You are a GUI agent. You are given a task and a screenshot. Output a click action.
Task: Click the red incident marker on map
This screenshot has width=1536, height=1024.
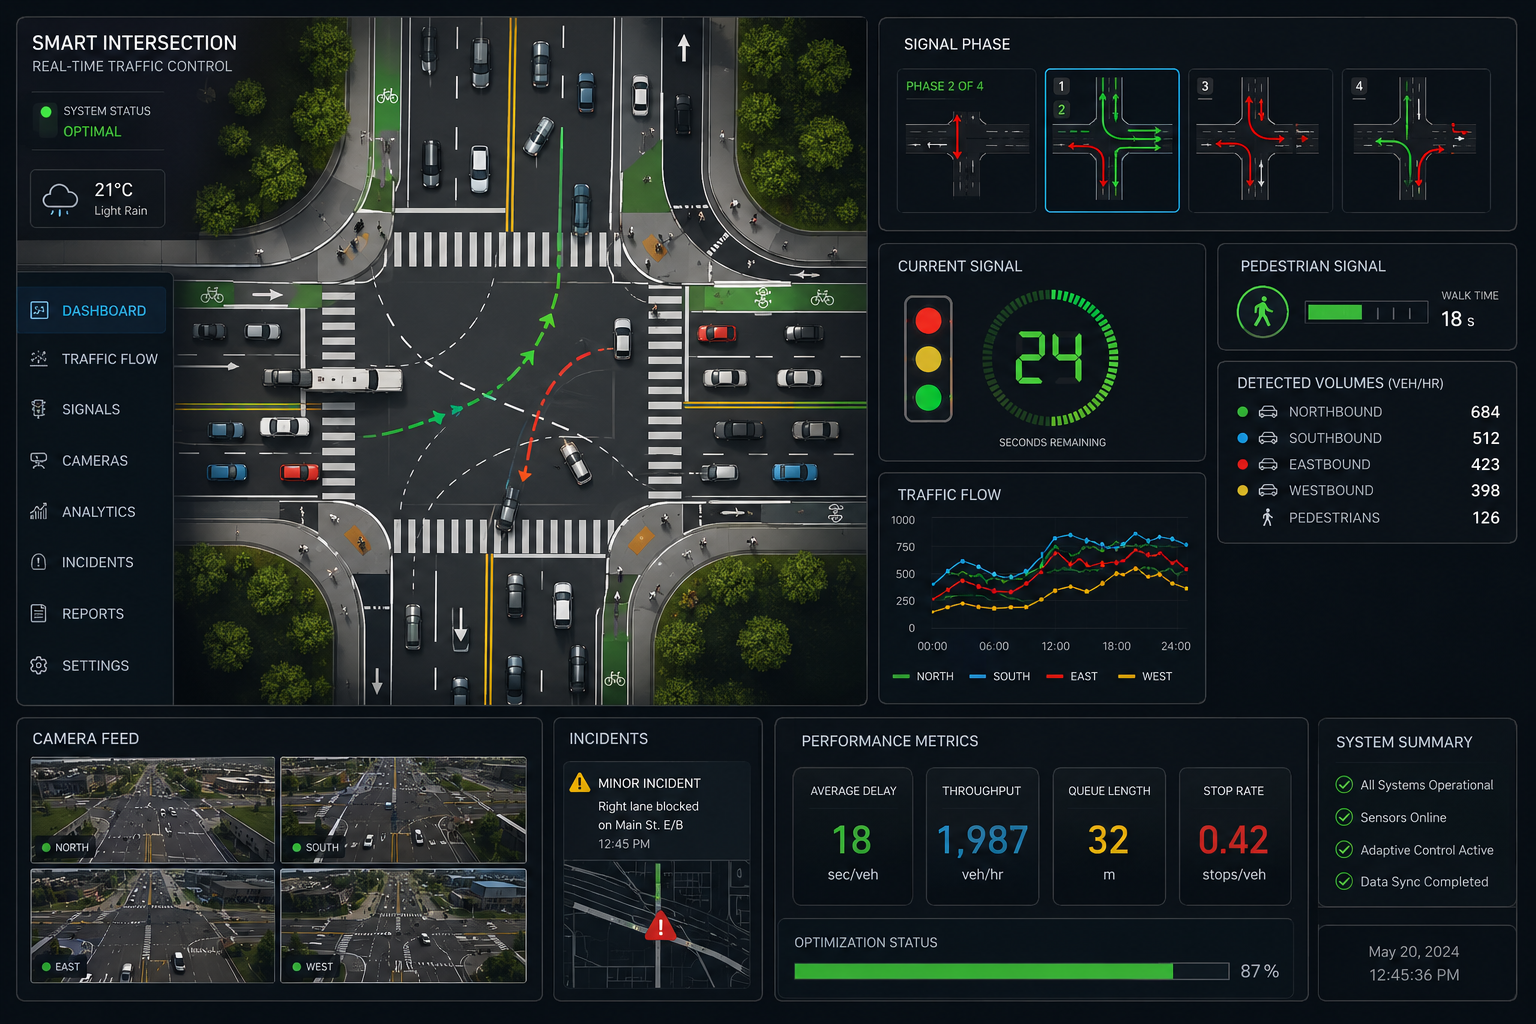pos(659,928)
